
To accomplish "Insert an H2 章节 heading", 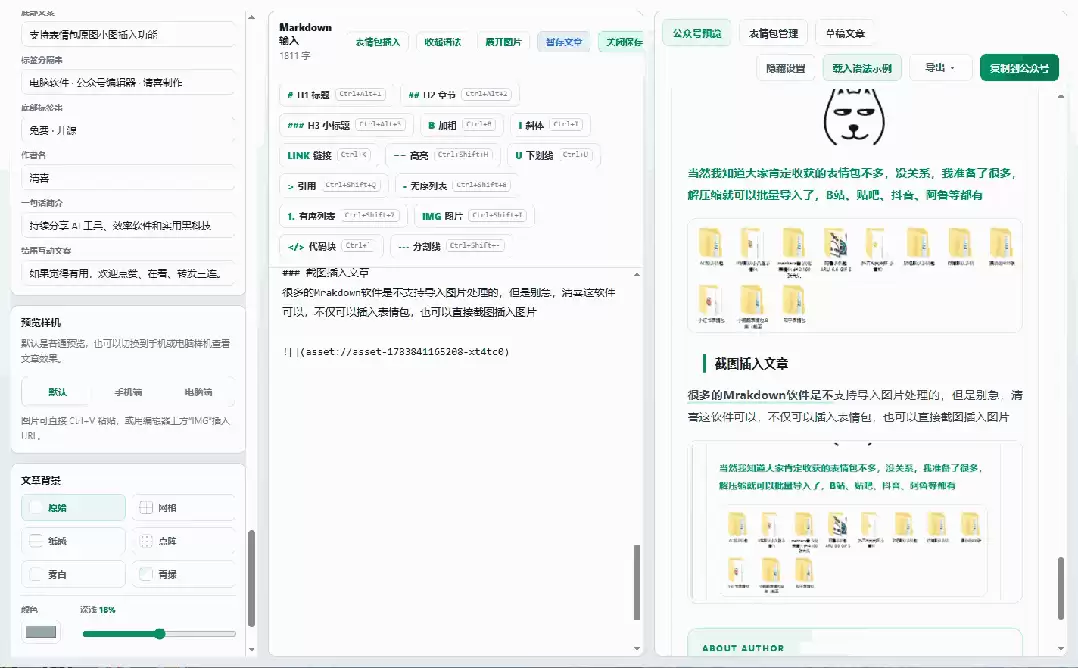I will point(459,94).
